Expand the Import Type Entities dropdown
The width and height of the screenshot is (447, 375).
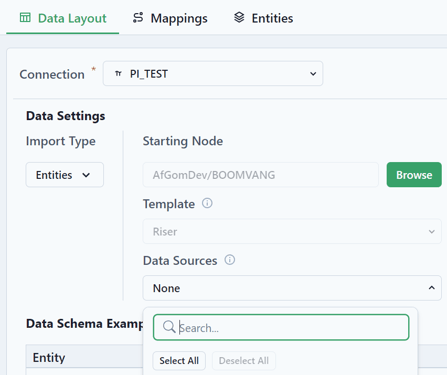click(65, 175)
